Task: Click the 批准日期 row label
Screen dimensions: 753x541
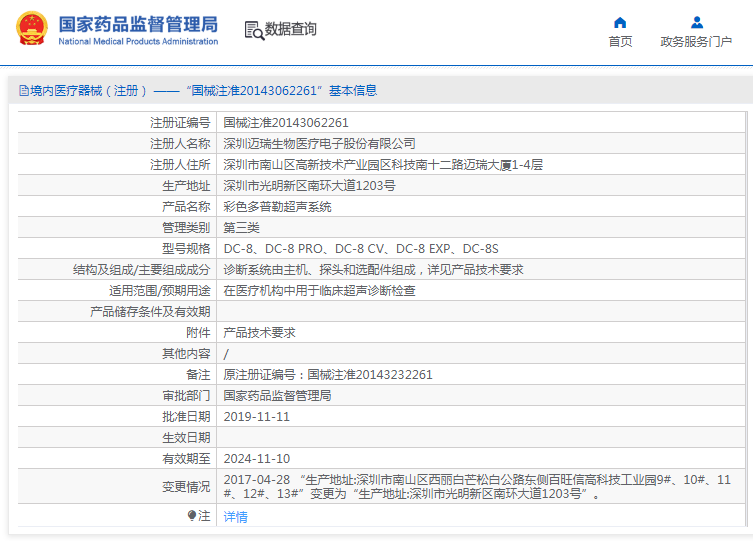Action: coord(186,417)
